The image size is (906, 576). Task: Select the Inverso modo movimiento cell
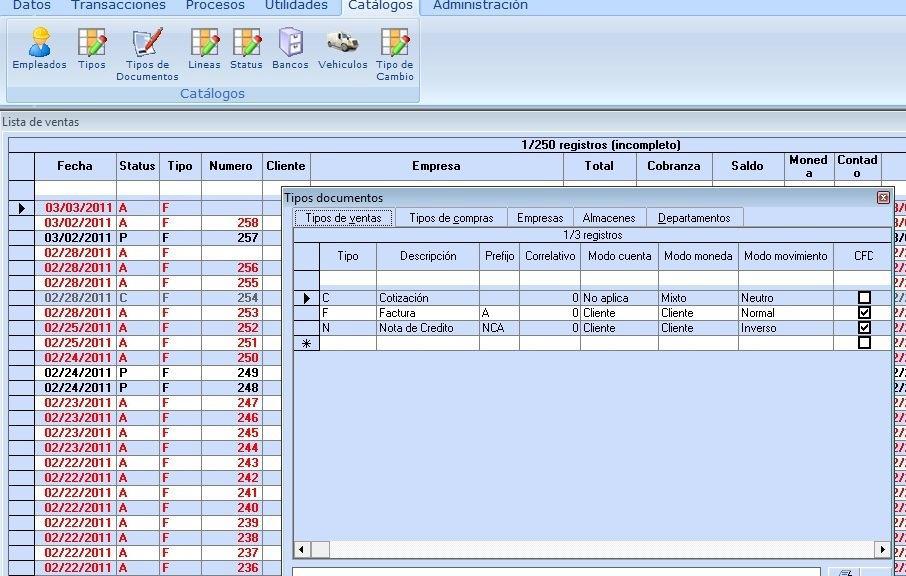pos(786,328)
